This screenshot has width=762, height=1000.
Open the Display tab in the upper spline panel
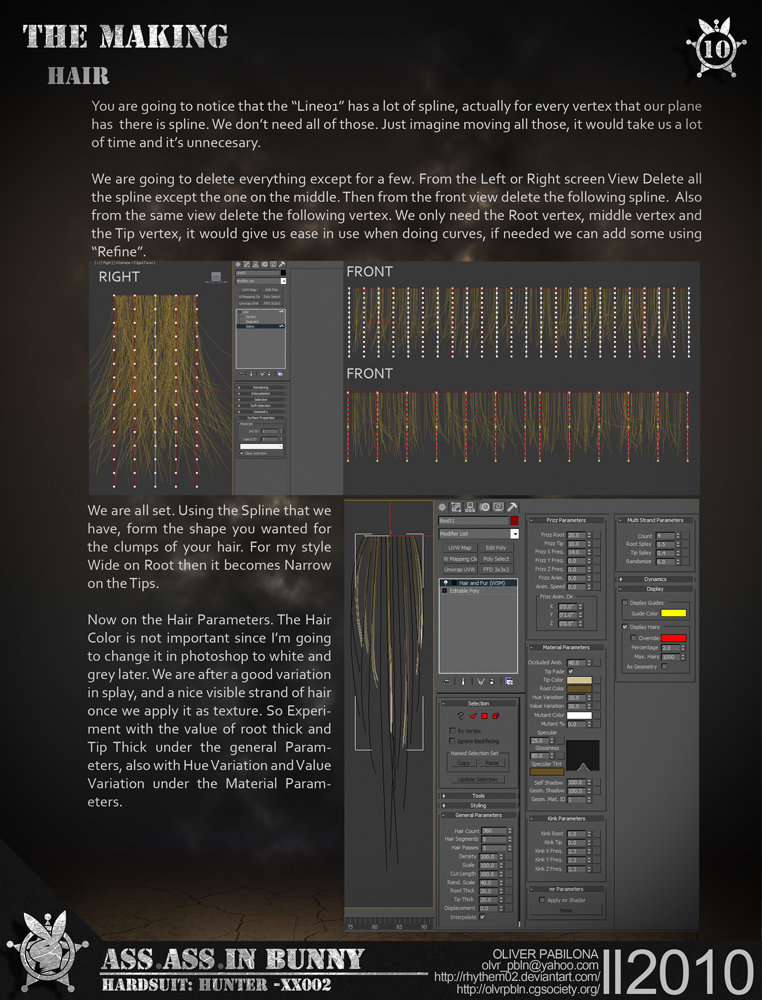tap(273, 264)
